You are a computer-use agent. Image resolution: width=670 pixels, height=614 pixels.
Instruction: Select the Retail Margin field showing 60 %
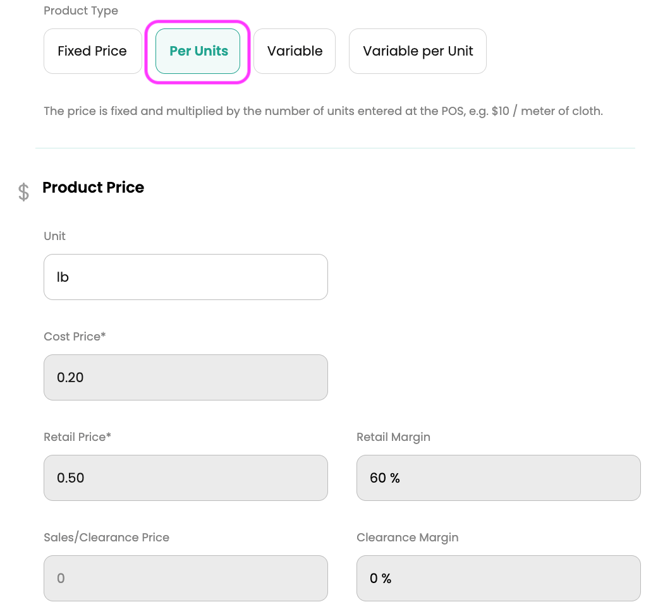click(x=498, y=478)
